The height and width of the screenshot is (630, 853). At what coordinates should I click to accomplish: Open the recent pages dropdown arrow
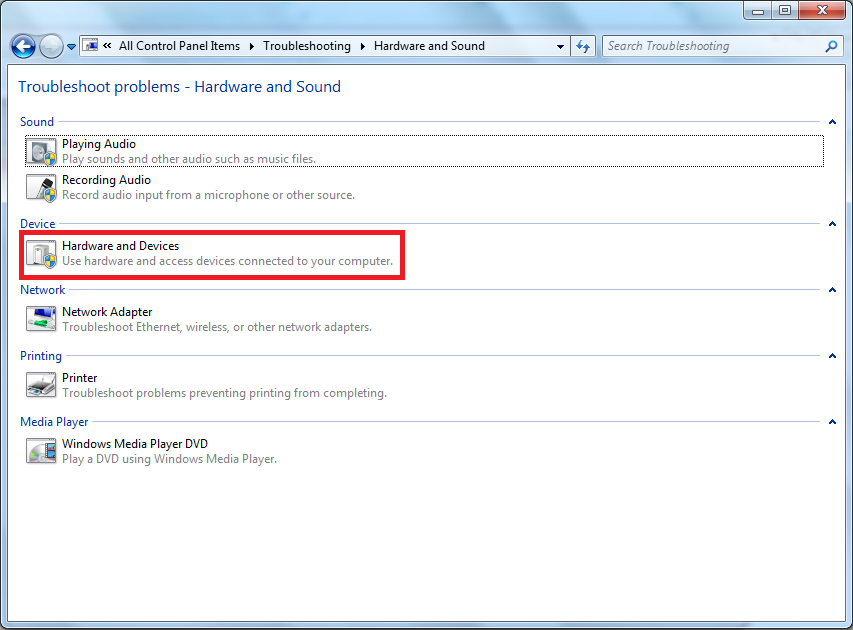[x=71, y=47]
